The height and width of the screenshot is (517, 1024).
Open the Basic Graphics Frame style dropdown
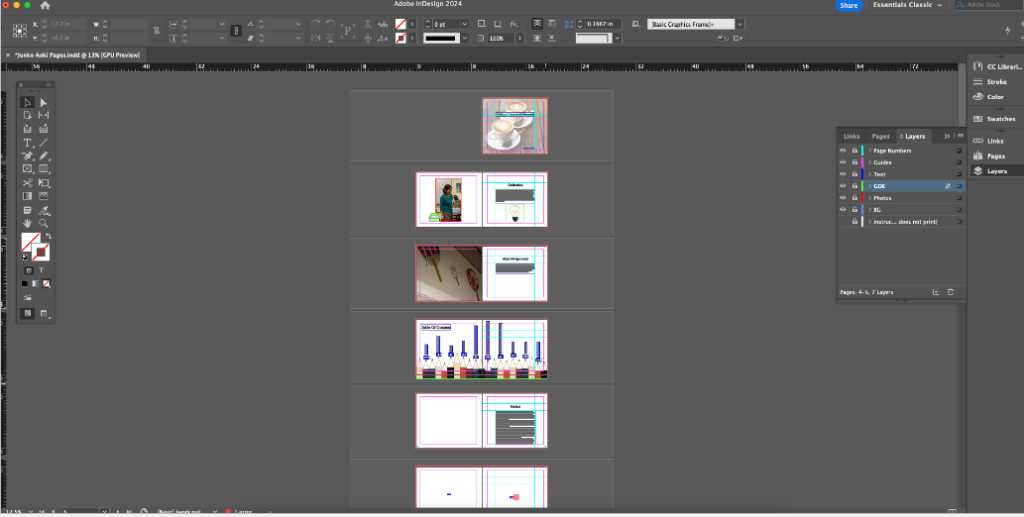click(x=740, y=24)
